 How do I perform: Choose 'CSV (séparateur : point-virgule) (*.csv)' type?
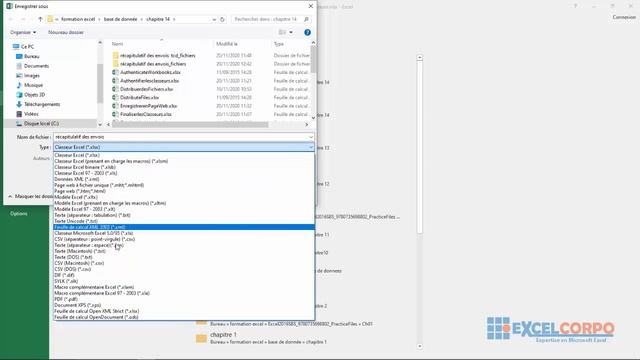click(184, 239)
